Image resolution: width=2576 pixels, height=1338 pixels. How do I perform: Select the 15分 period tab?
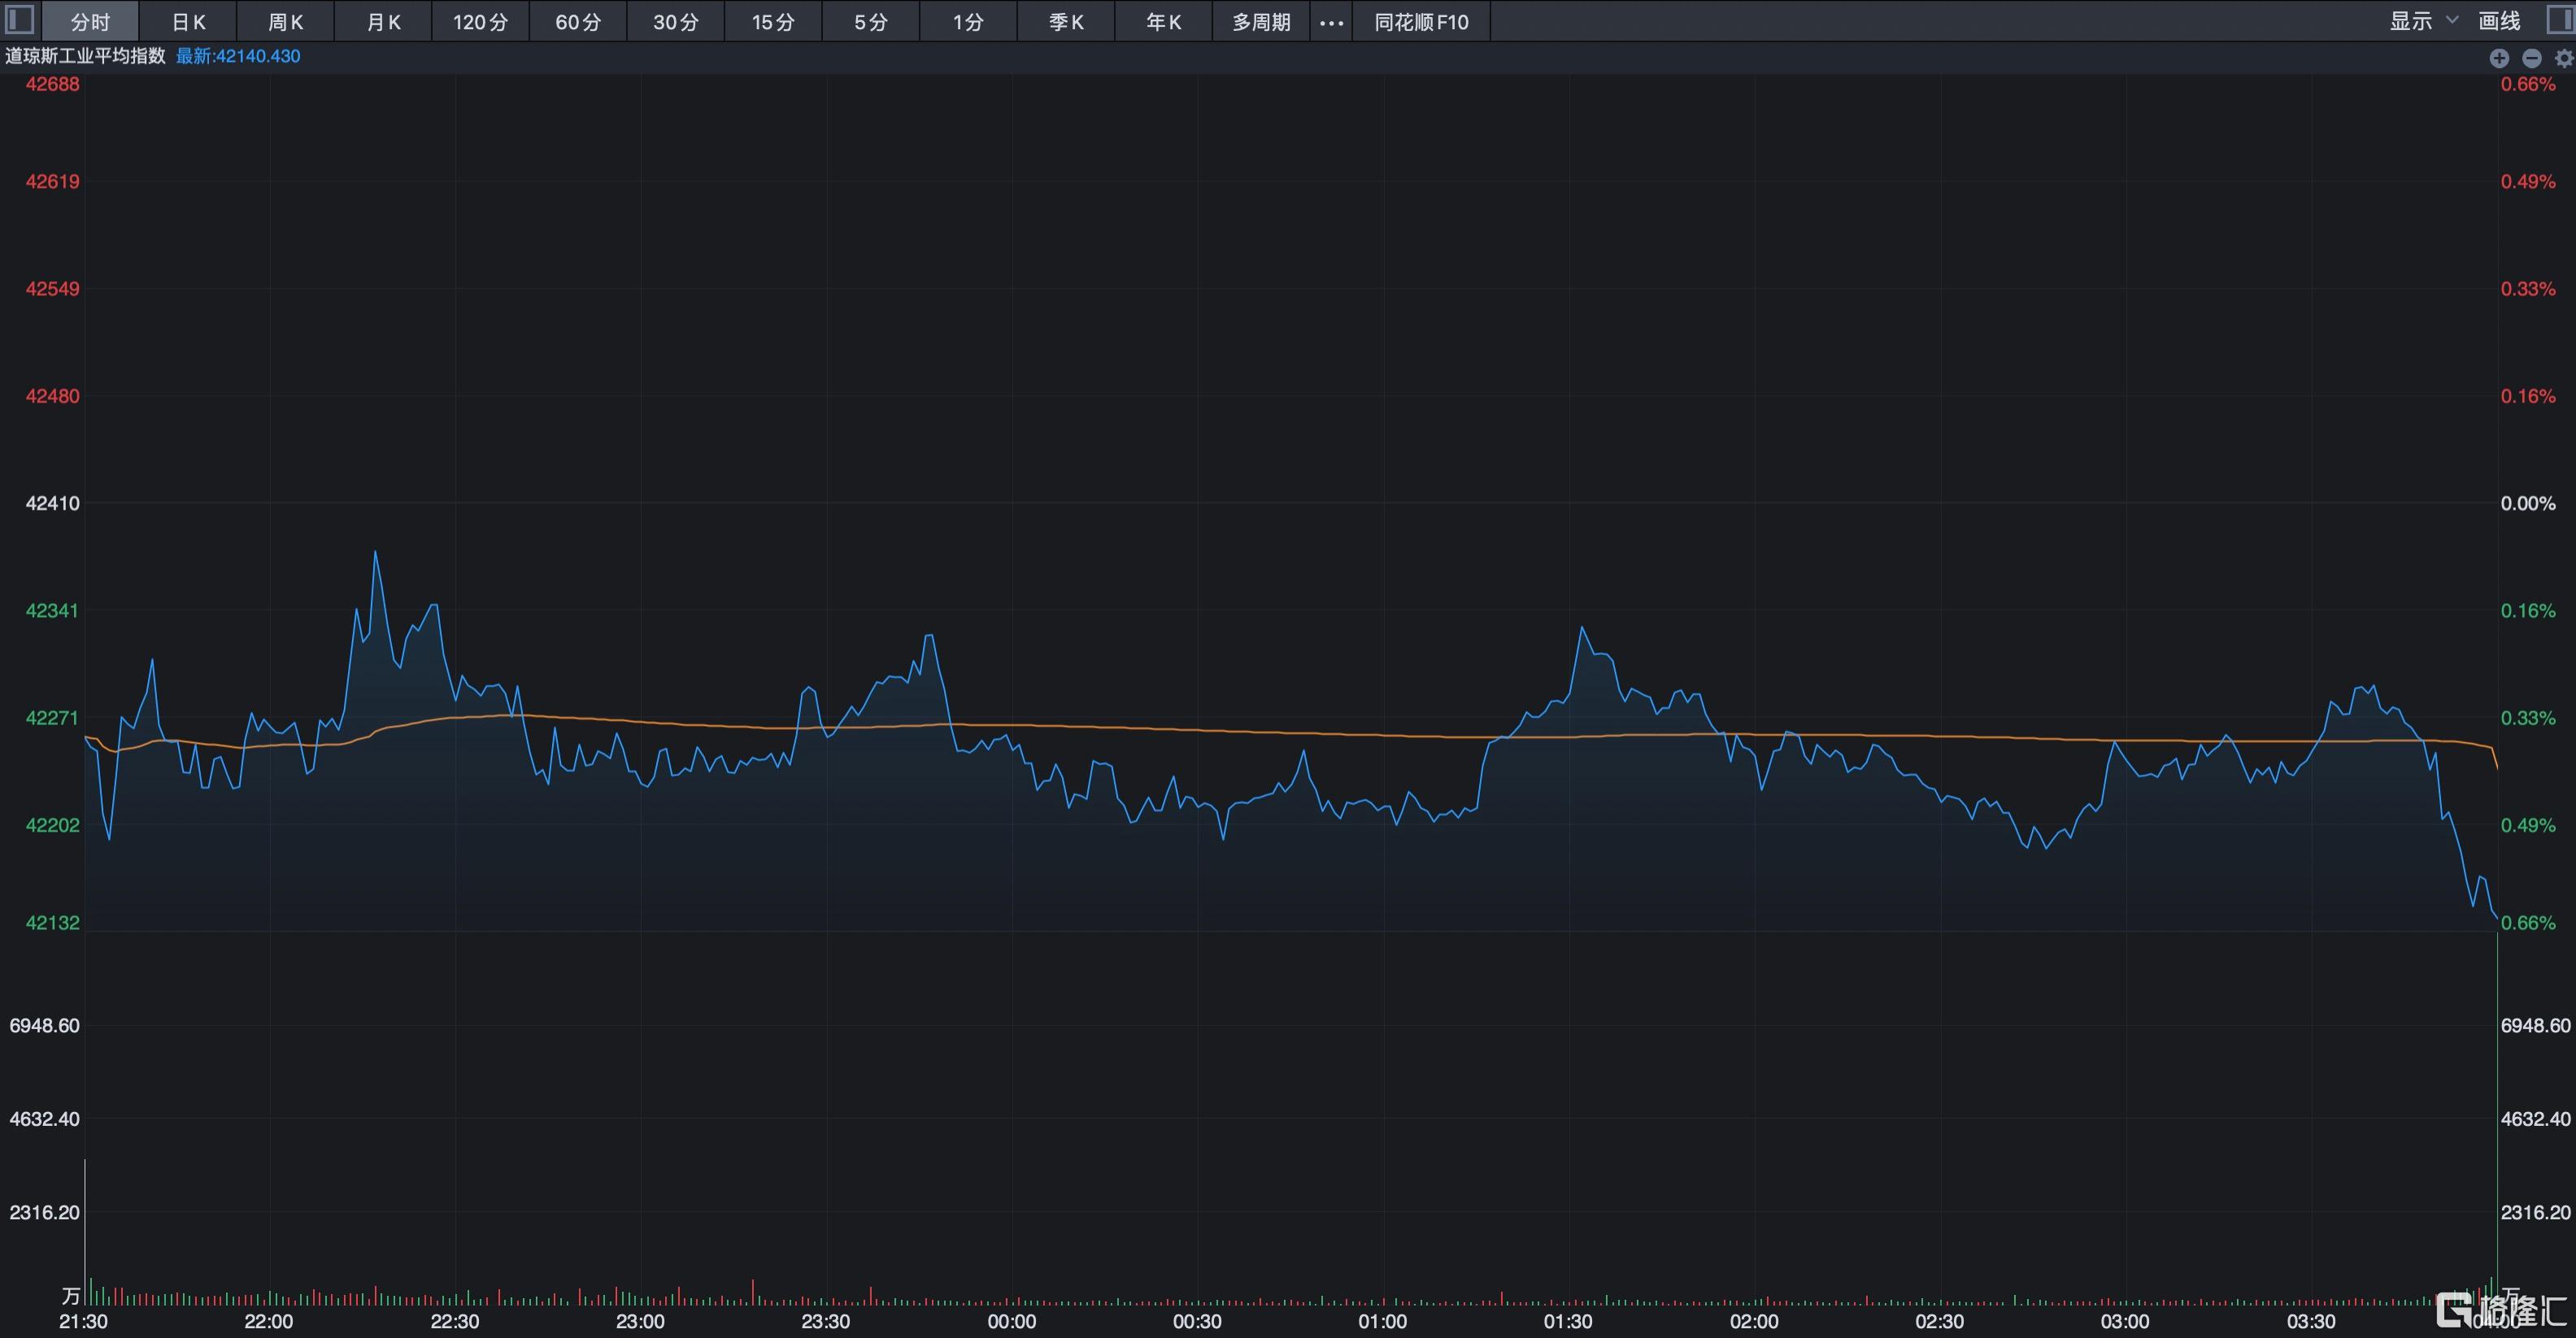(x=773, y=22)
